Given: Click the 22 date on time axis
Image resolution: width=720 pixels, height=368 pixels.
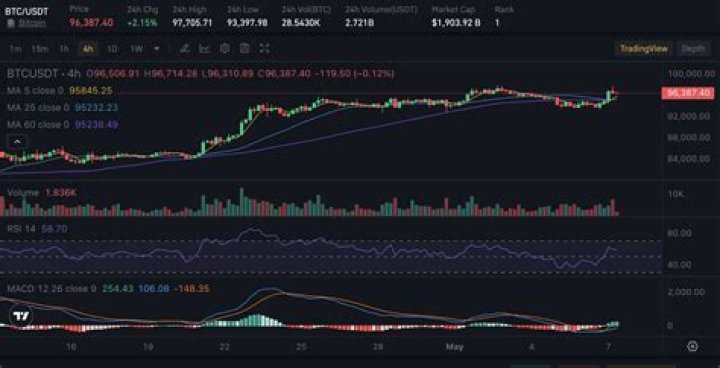Looking at the screenshot, I should [x=225, y=346].
